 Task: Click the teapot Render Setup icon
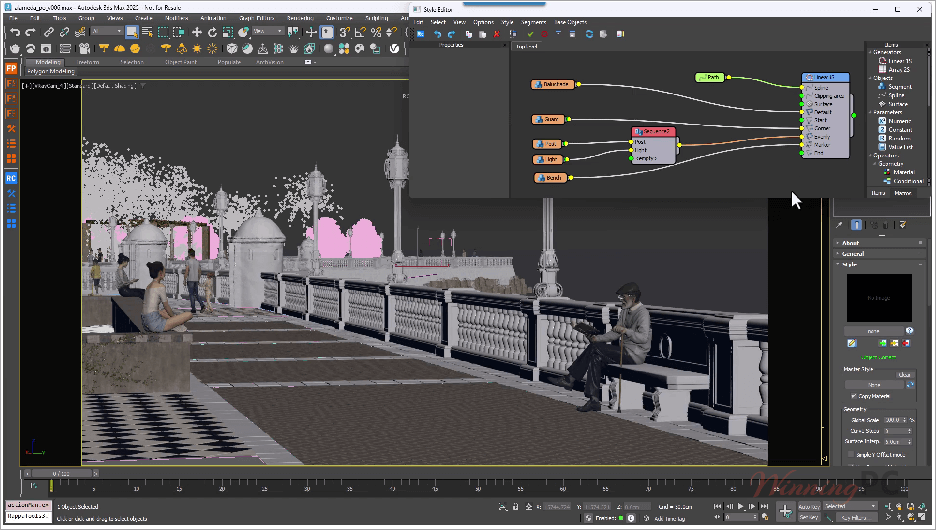pos(15,48)
